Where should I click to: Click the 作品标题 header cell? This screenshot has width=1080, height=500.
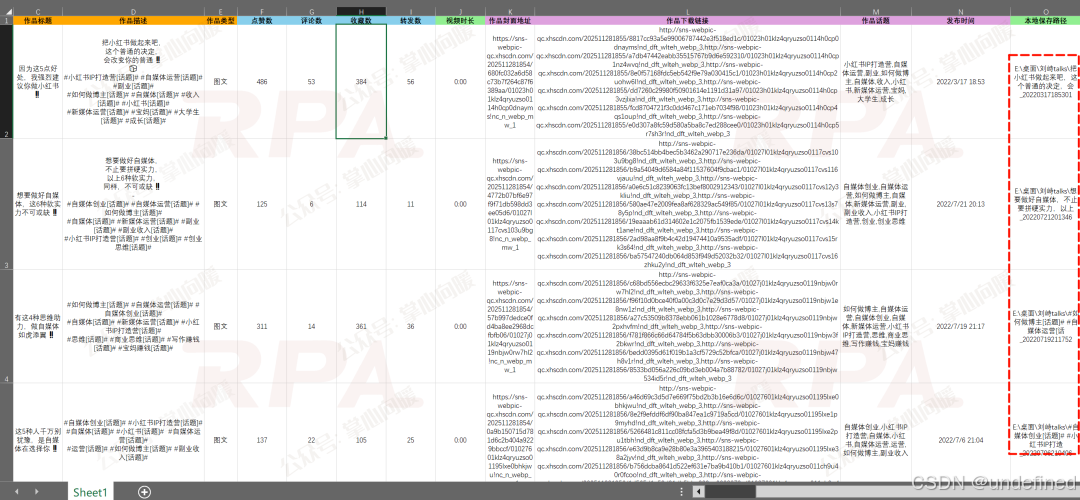coord(37,21)
